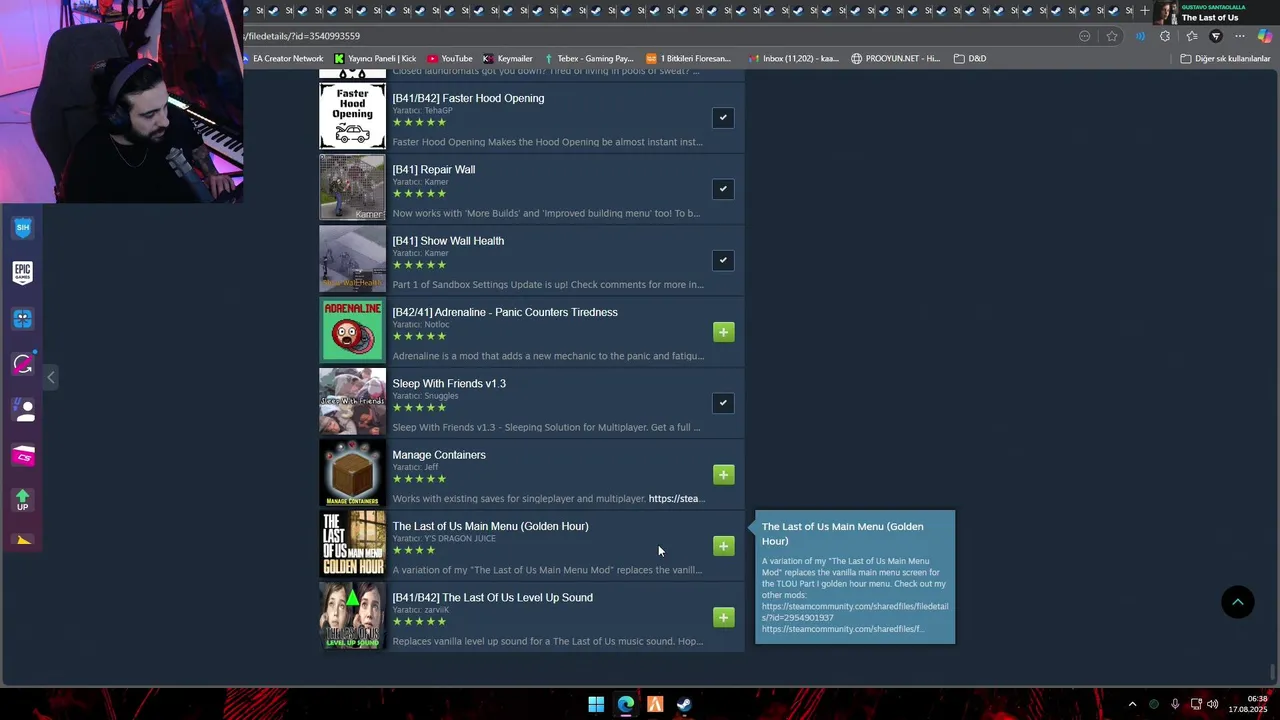This screenshot has width=1280, height=720.
Task: Open the Keymailer bookmark
Action: coord(507,59)
